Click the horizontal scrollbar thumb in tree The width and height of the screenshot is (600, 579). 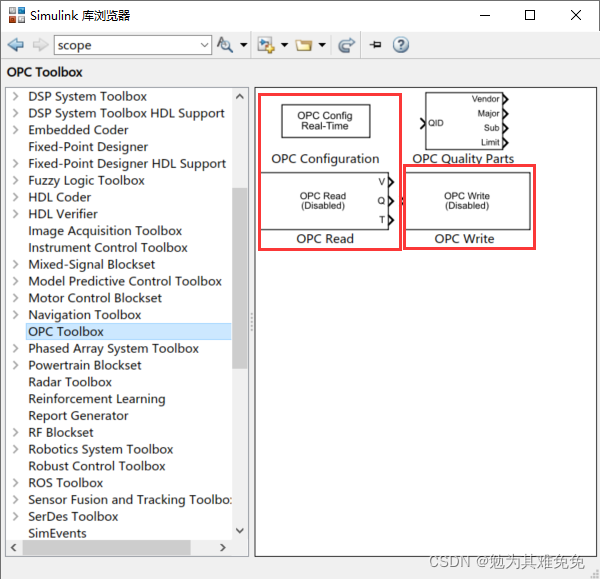click(x=107, y=547)
